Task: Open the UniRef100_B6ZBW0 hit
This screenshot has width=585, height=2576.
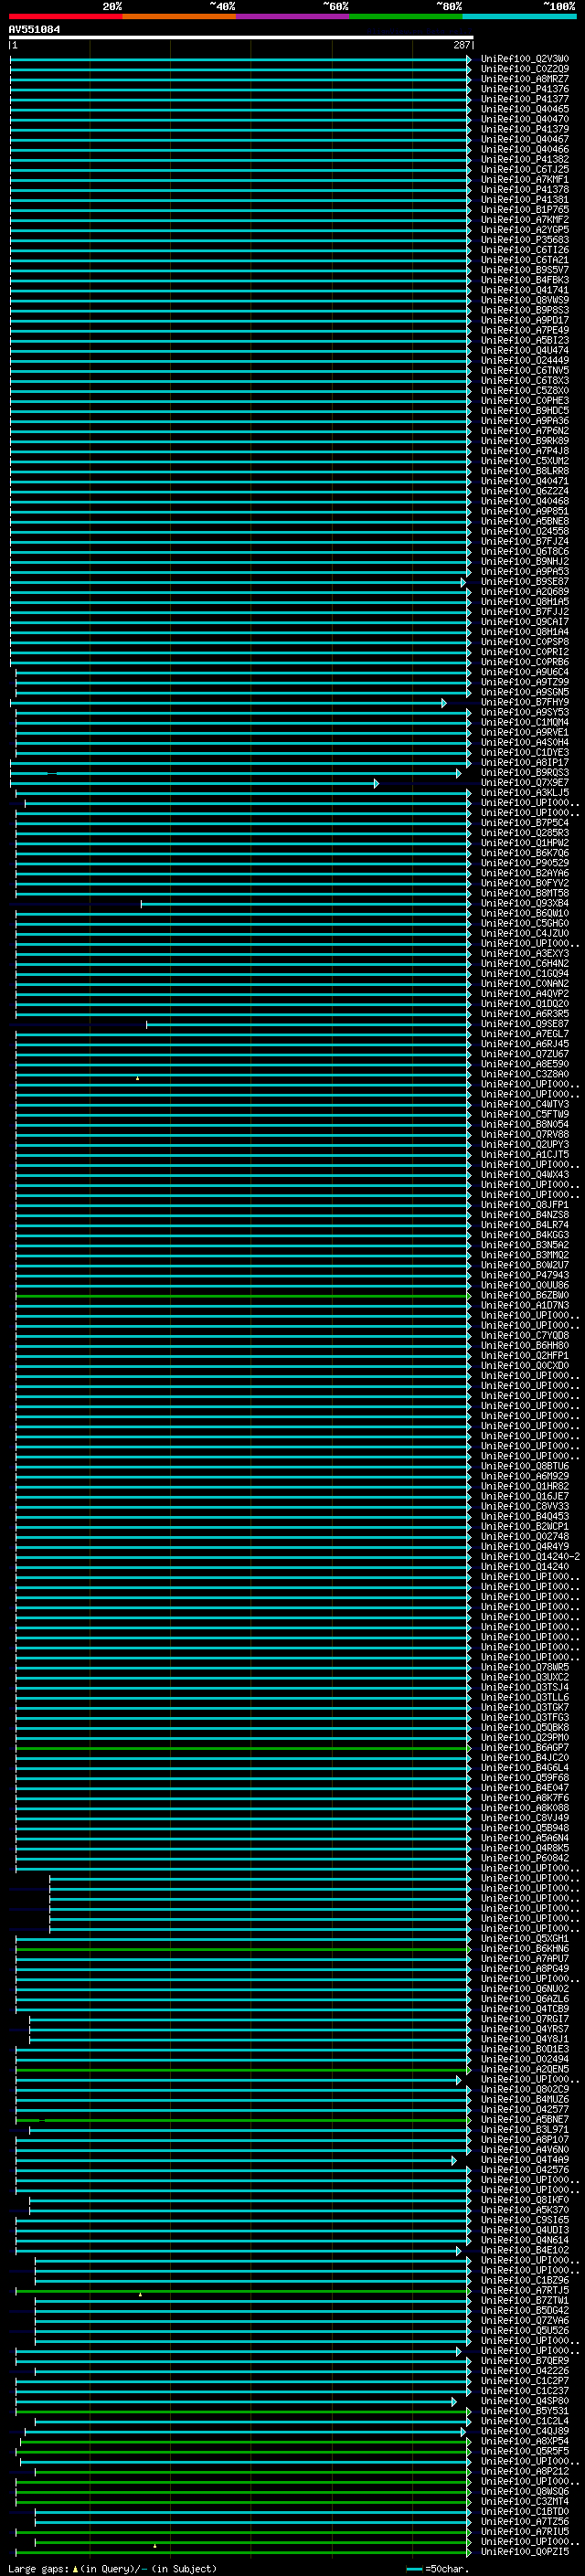Action: pyautogui.click(x=525, y=1295)
